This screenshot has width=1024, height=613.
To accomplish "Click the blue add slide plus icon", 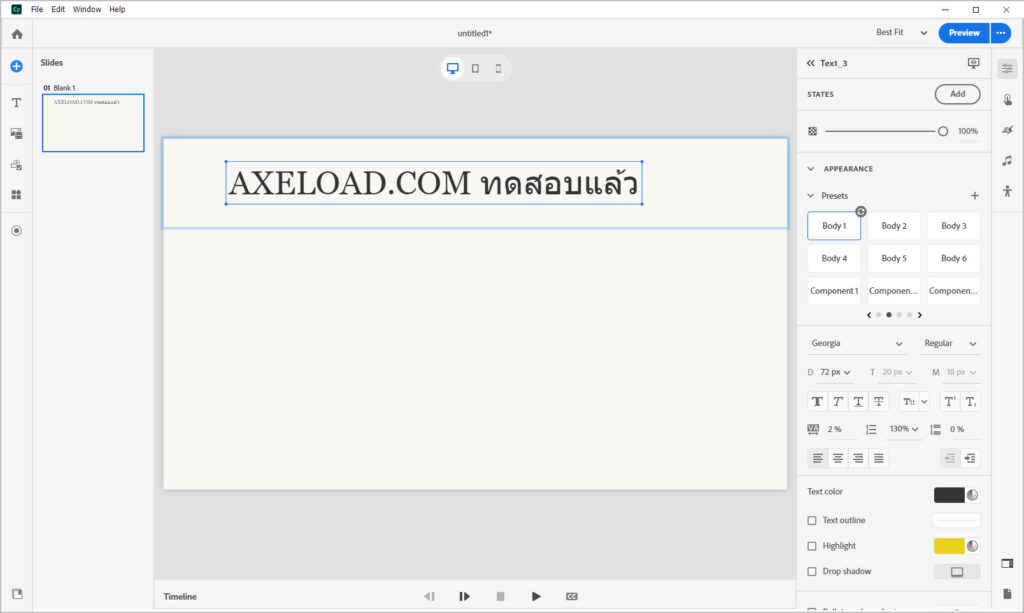I will click(x=16, y=66).
